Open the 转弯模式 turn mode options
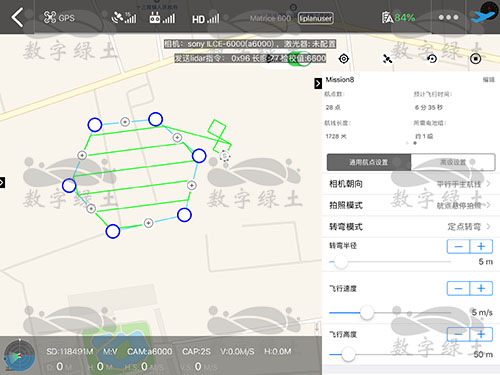This screenshot has height=375, width=500. click(x=411, y=227)
